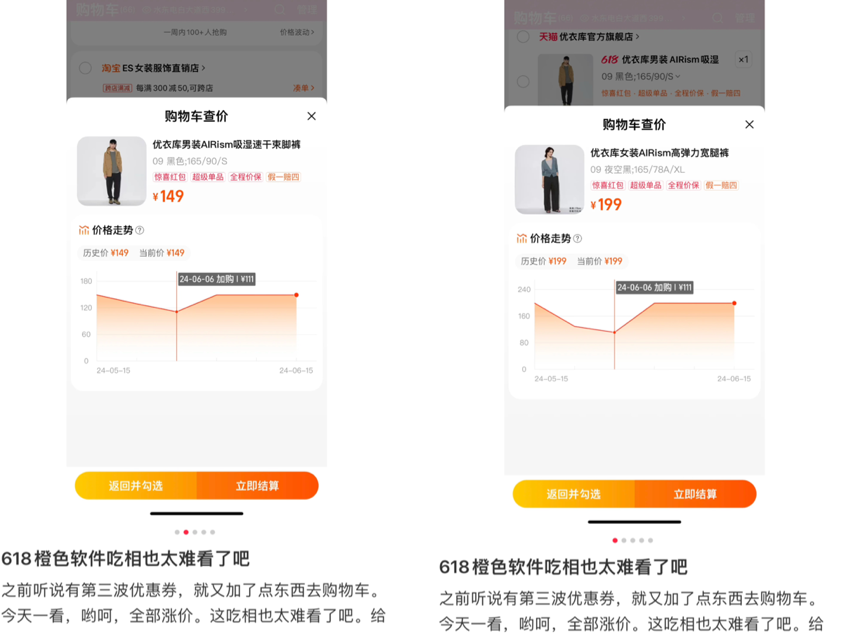The height and width of the screenshot is (634, 846).
Task: Click the help icon beside right 价格走势
Action: click(x=578, y=238)
